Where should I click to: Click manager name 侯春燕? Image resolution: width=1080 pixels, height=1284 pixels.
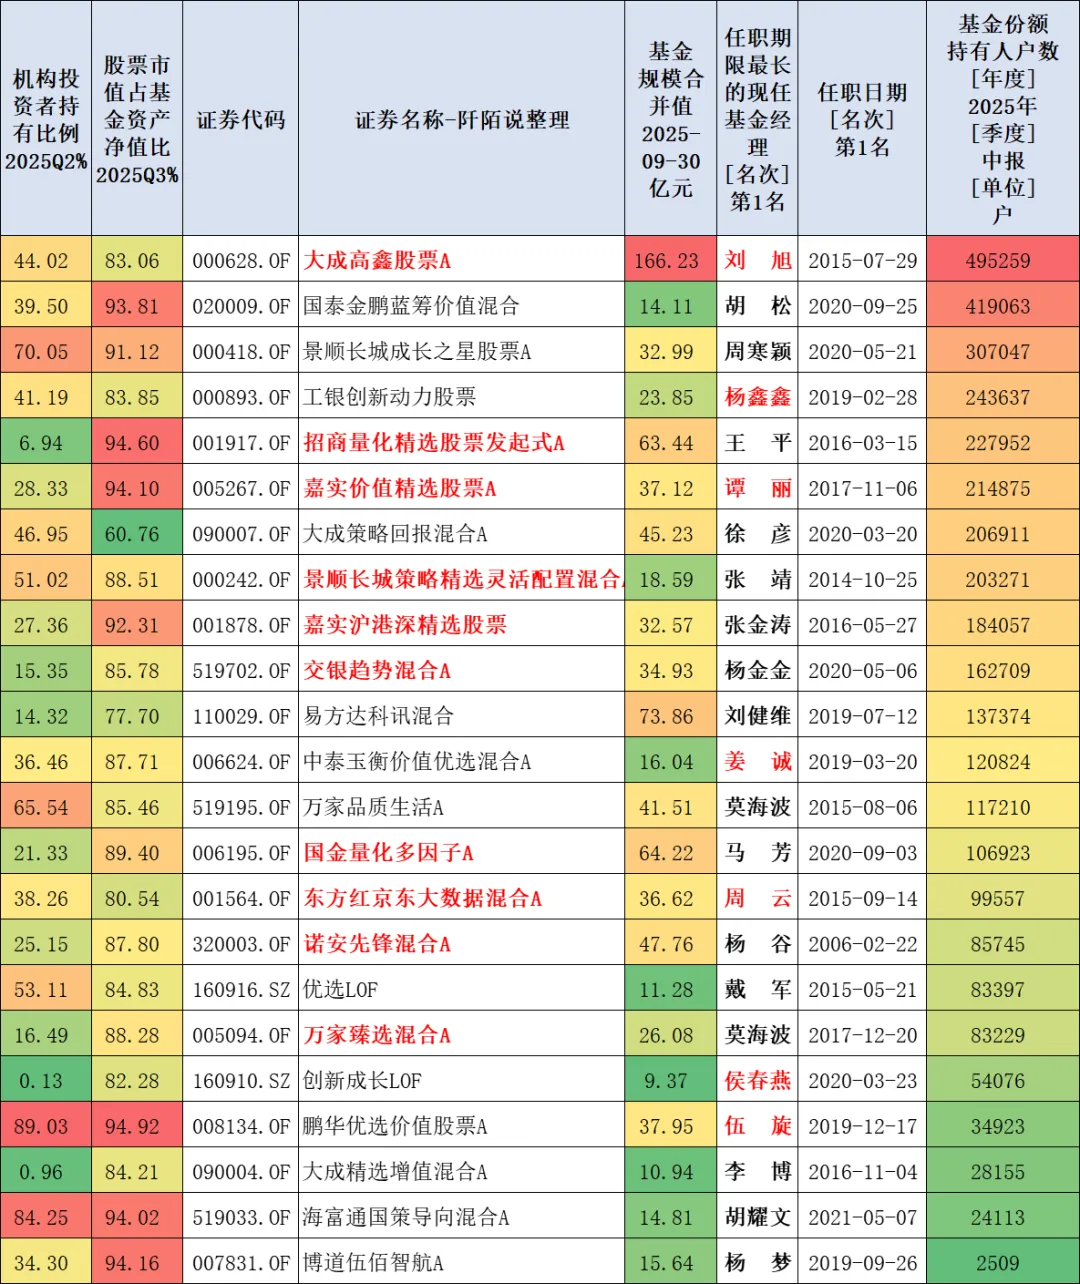(758, 1081)
